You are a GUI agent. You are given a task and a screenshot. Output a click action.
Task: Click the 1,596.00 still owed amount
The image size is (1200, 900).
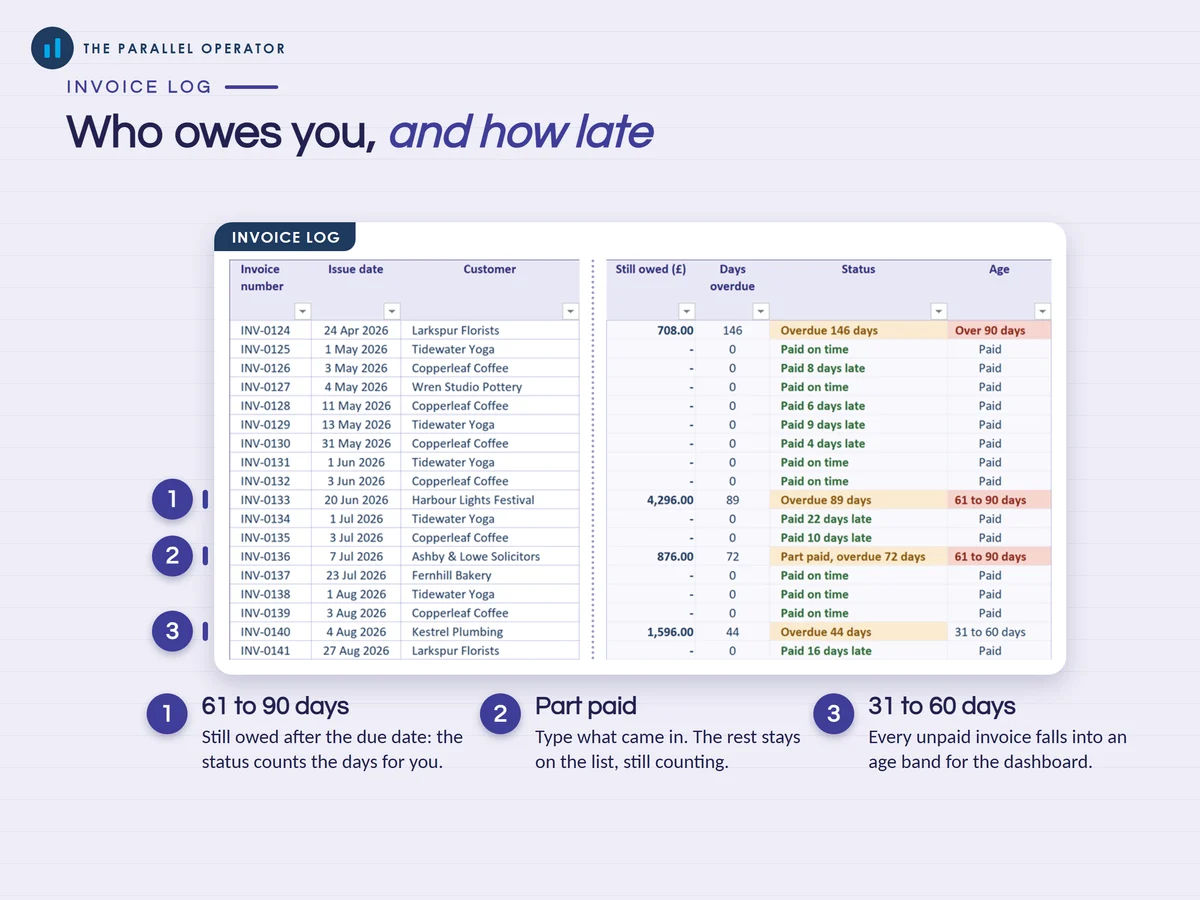click(x=670, y=632)
